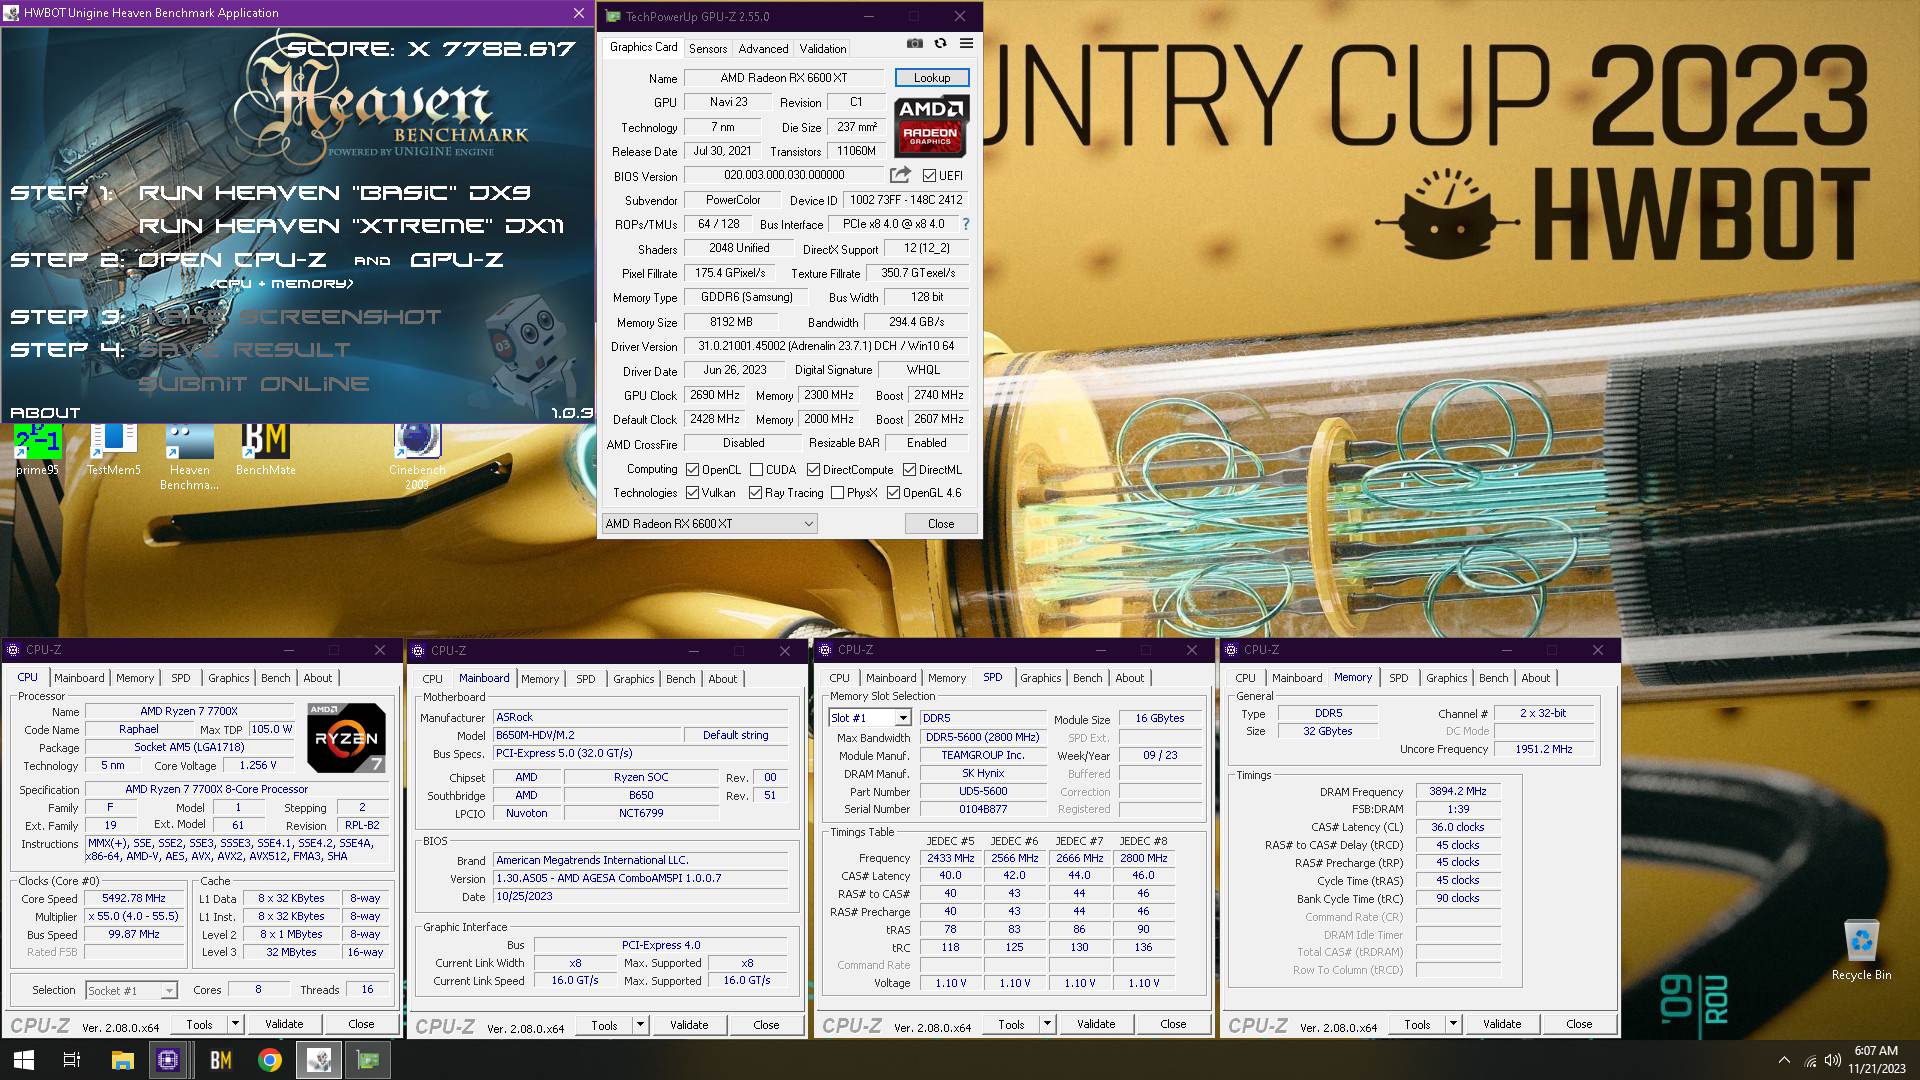Toggle the OpenGL 4.6 checkbox
Viewport: 1920px width, 1080px height.
(x=893, y=493)
